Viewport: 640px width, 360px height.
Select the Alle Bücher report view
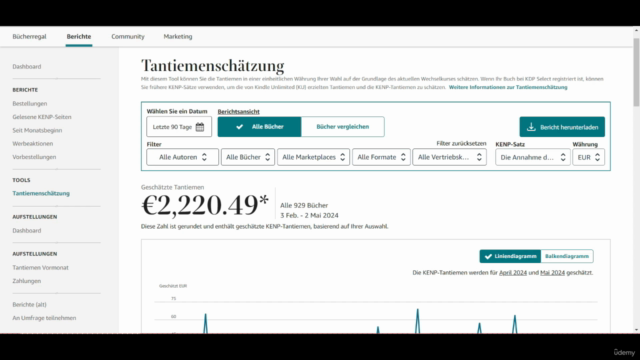point(259,127)
